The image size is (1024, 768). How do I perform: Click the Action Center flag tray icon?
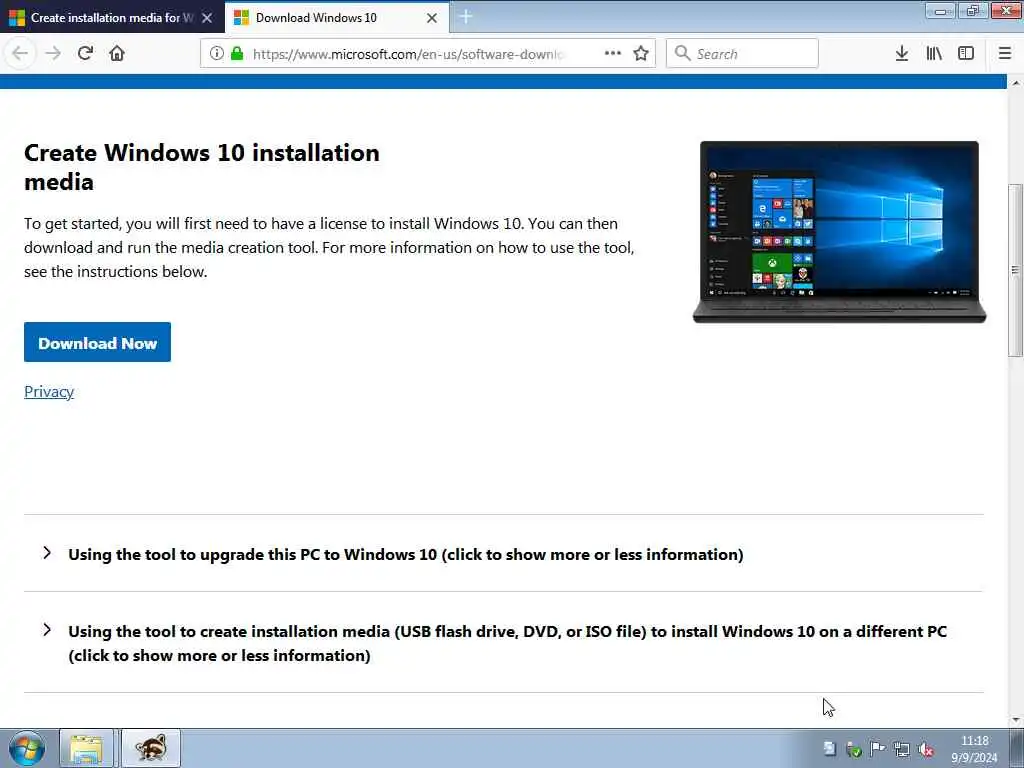click(x=877, y=749)
